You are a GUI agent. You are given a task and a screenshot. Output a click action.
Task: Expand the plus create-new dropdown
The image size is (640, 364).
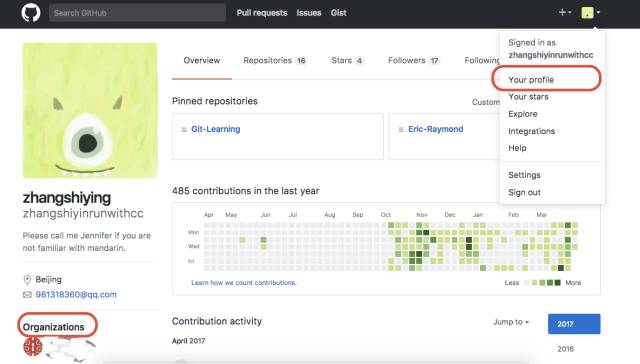pos(565,12)
